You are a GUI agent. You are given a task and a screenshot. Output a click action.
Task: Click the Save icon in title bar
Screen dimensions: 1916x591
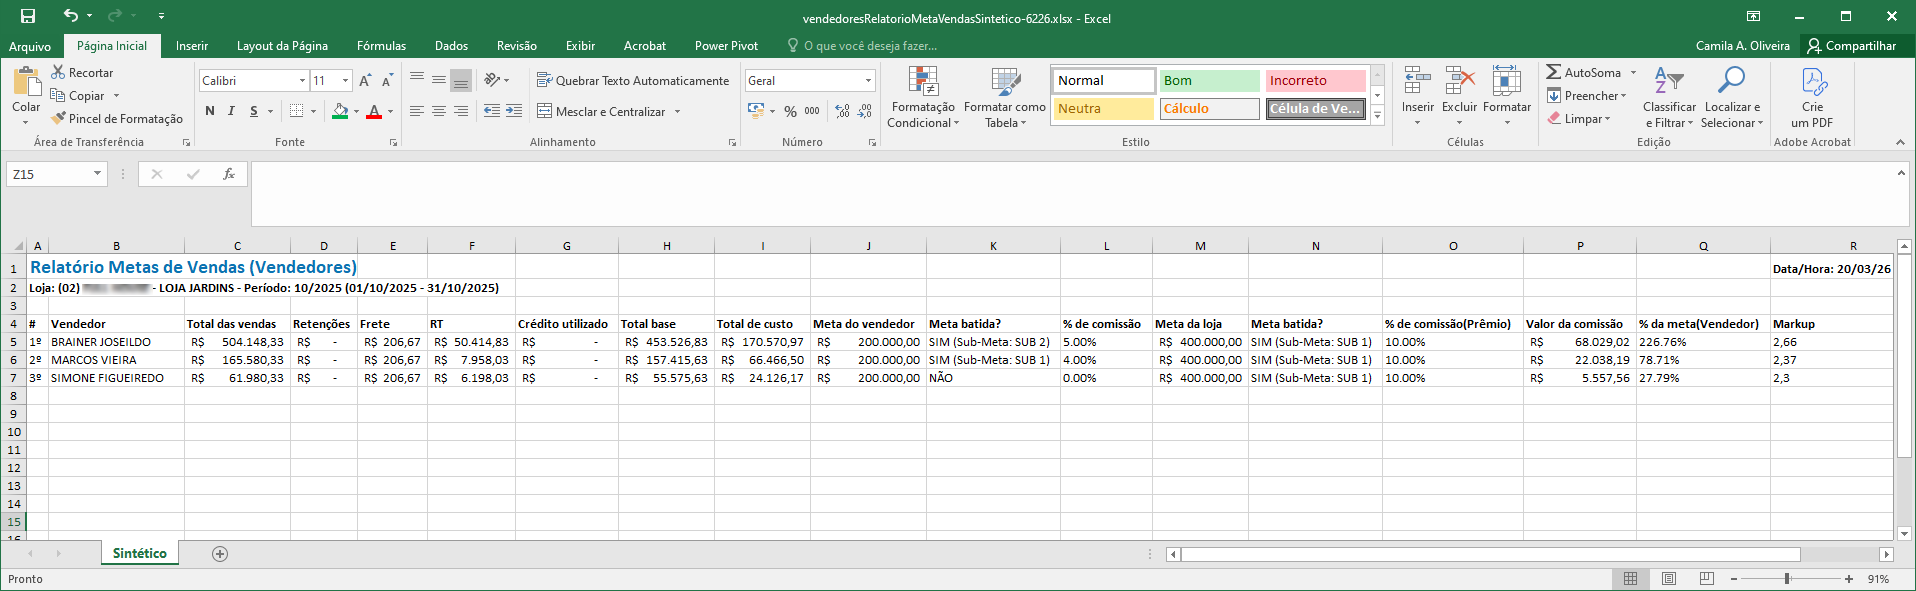[x=28, y=16]
